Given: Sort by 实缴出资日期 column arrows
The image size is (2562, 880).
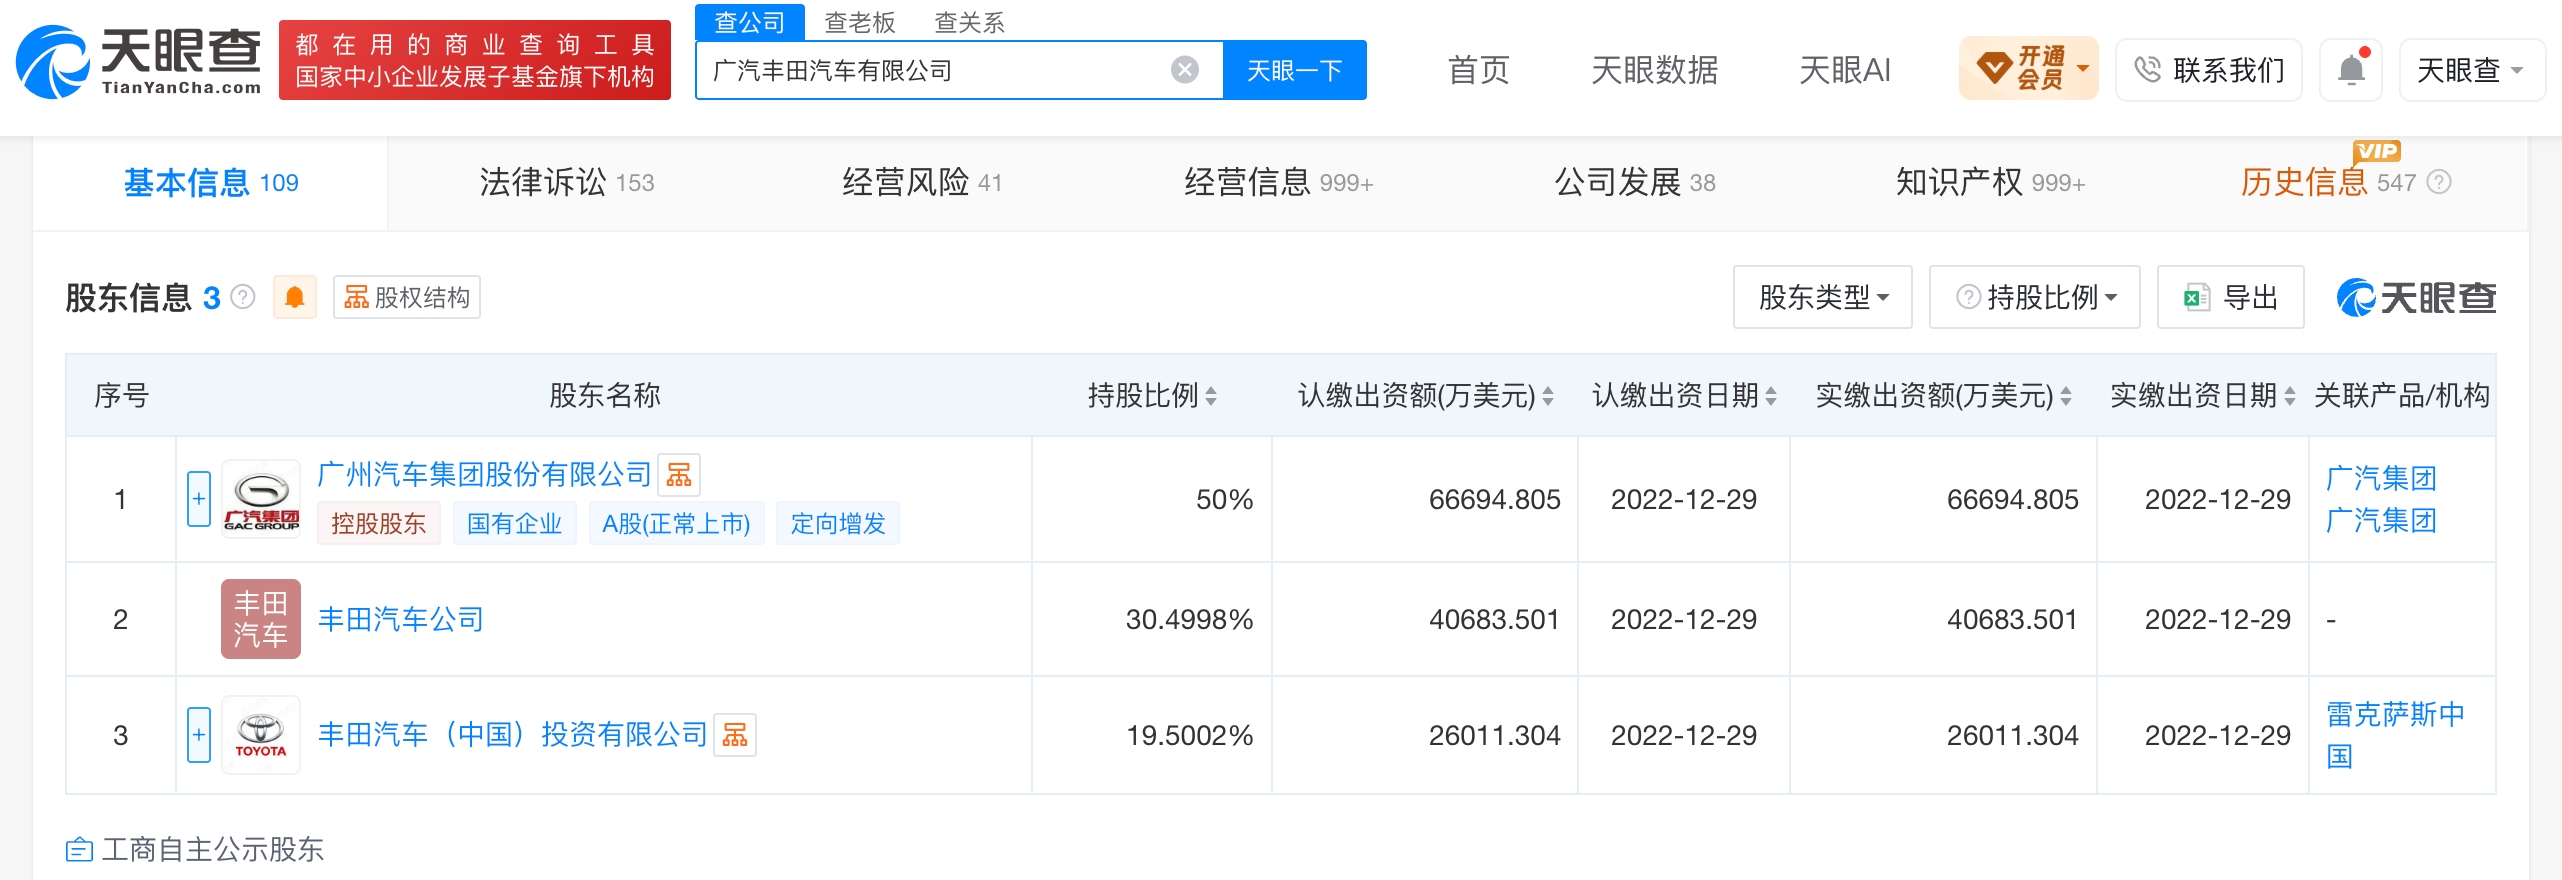Looking at the screenshot, I should pos(2290,396).
